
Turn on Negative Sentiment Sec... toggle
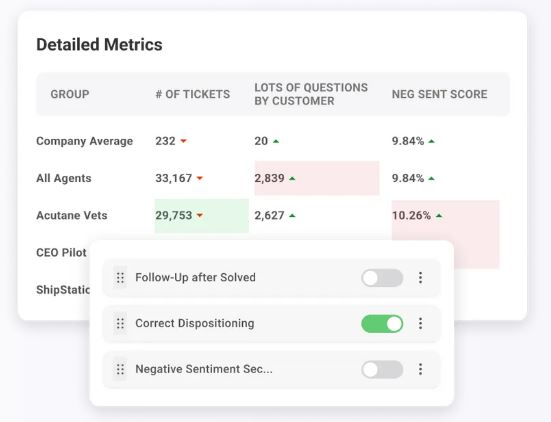point(382,369)
